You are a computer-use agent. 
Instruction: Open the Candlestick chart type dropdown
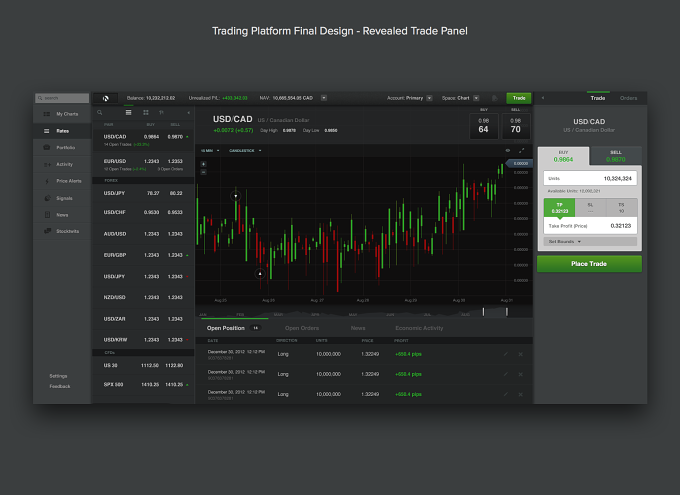(x=245, y=151)
